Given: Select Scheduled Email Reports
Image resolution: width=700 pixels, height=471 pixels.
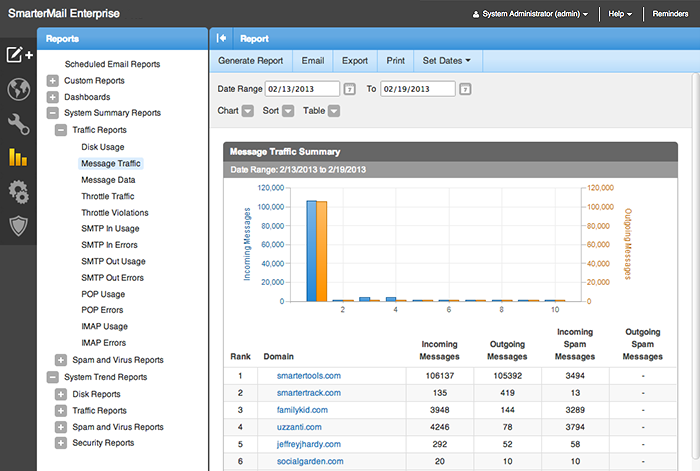Looking at the screenshot, I should pos(112,64).
